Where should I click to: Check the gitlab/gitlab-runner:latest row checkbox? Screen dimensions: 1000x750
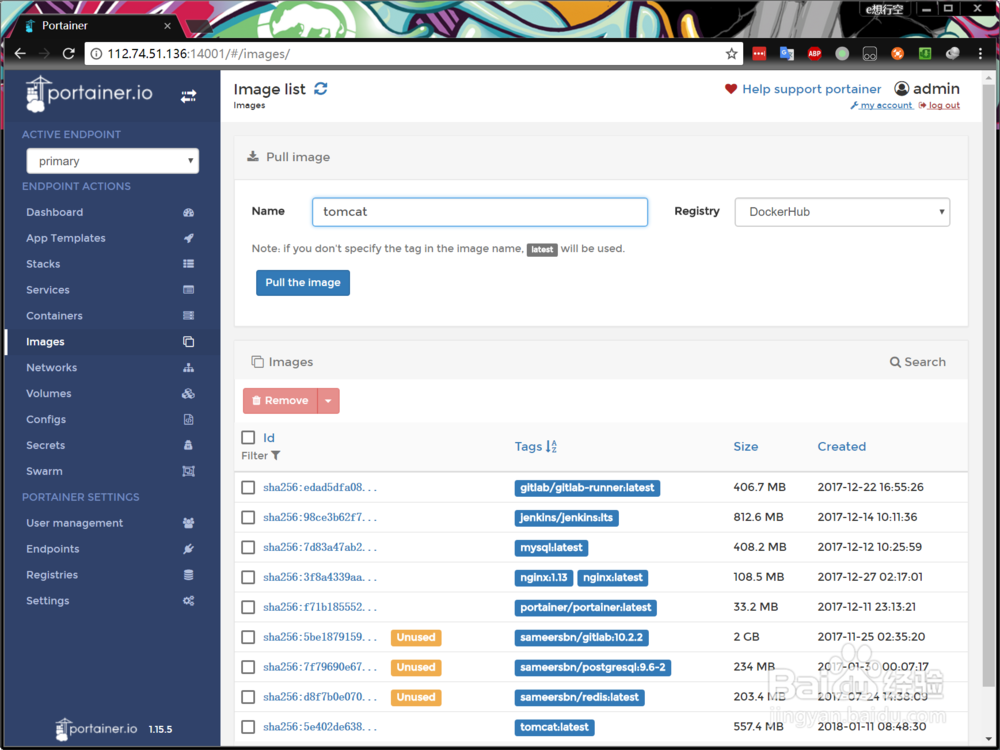[x=248, y=487]
